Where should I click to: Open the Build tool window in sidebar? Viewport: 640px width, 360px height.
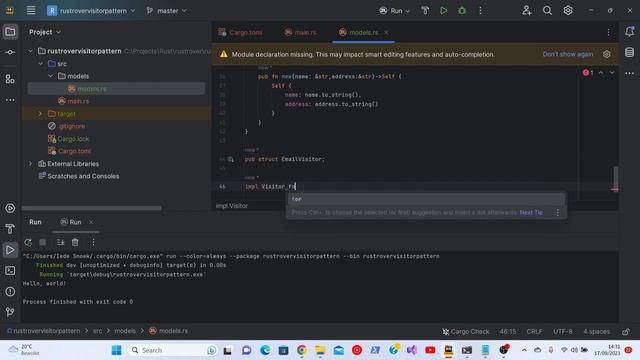tap(10, 229)
